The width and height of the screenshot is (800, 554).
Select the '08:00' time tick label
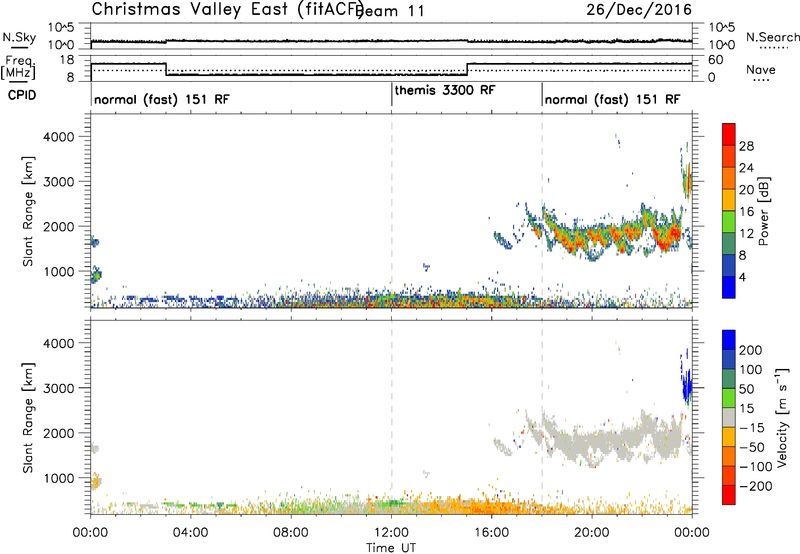291,533
